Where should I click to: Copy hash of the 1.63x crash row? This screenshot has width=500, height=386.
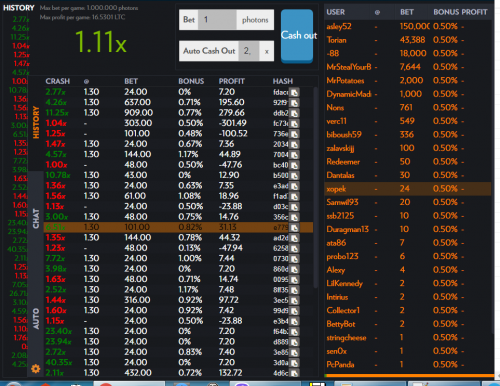click(x=294, y=279)
